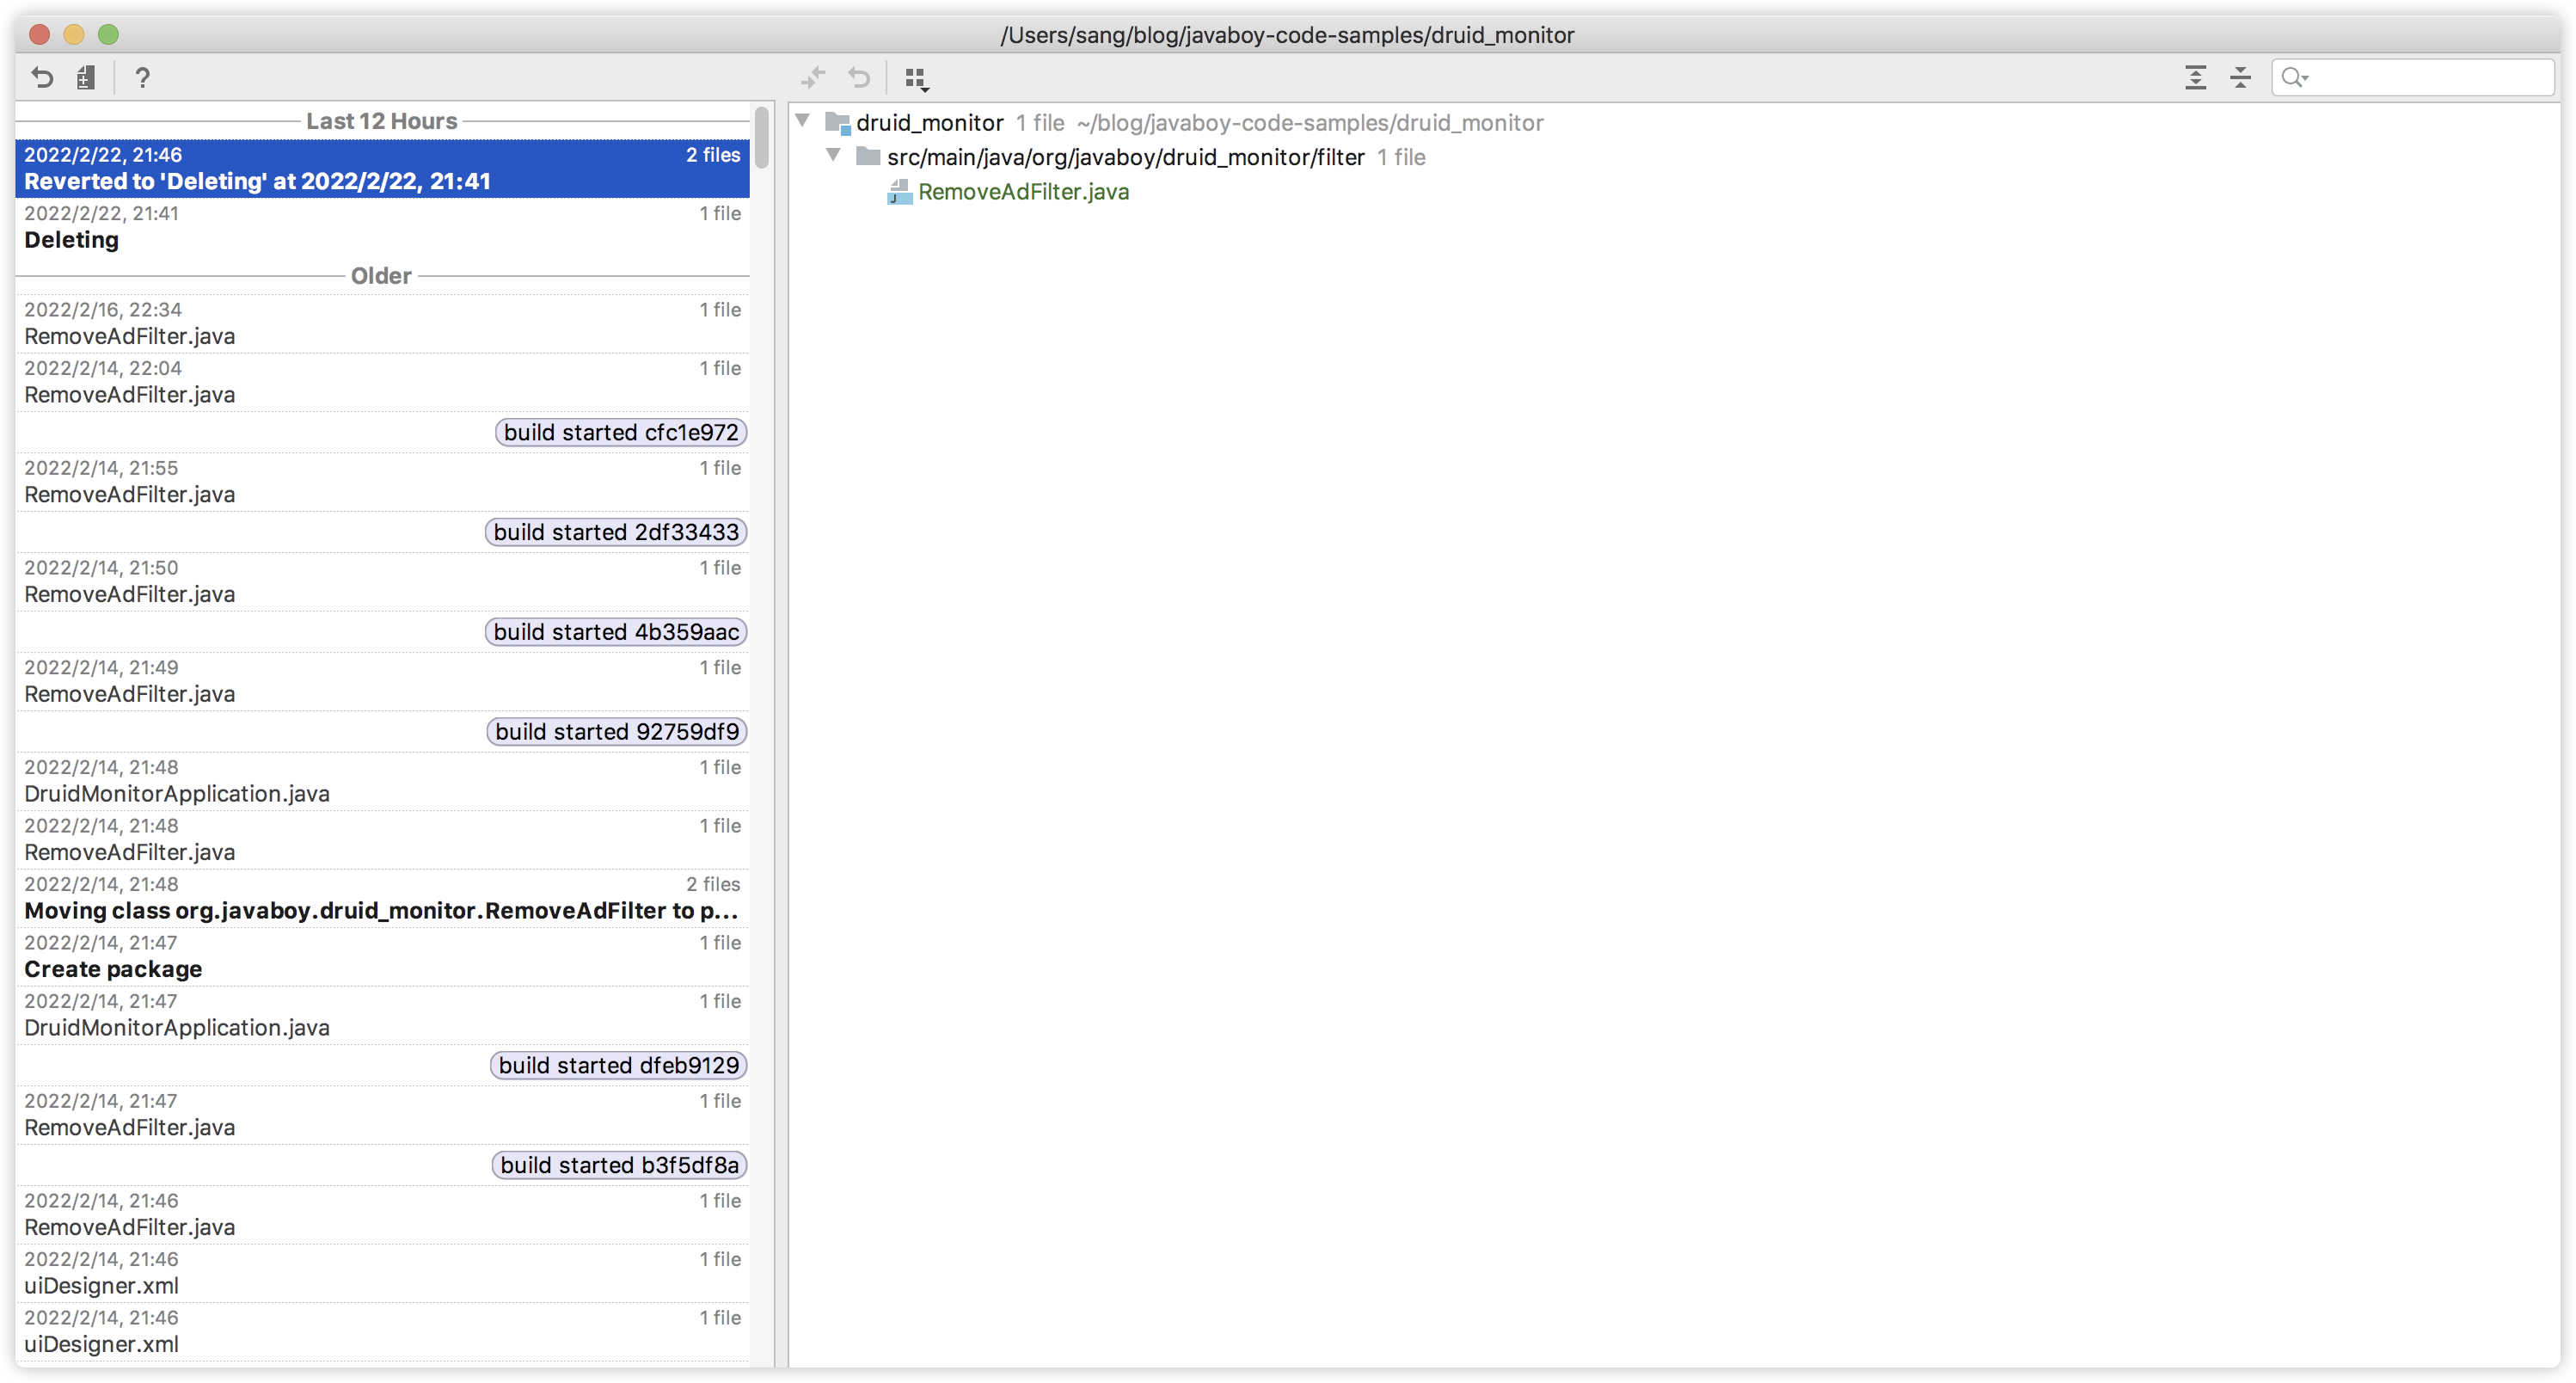Screen dimensions: 2576x1383
Task: Open Help via question mark icon
Action: coord(142,77)
